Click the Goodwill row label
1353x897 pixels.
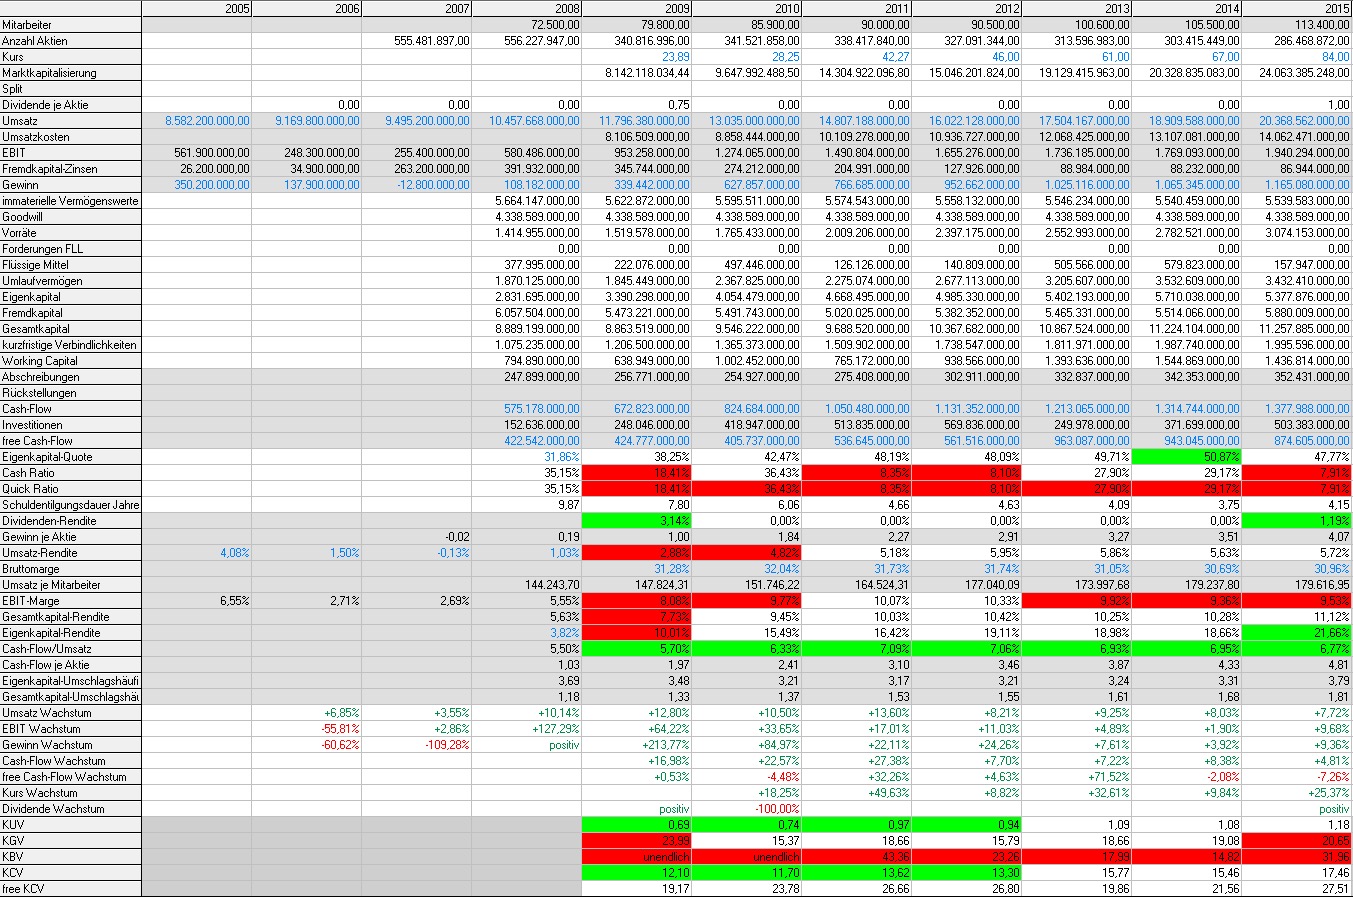[x=71, y=216]
